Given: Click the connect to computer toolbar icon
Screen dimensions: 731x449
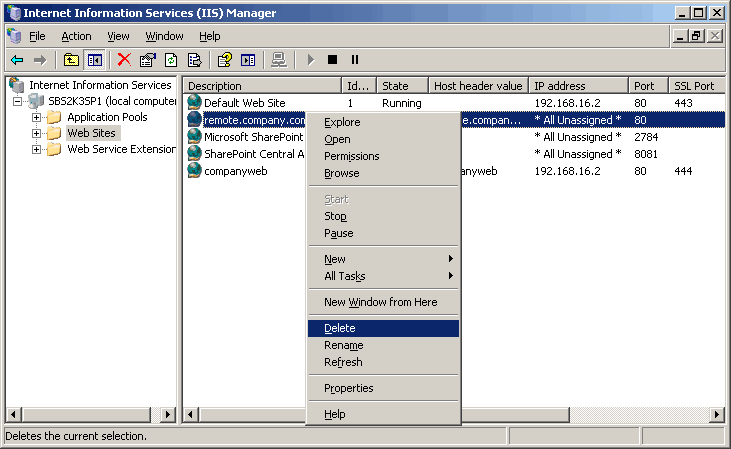Looking at the screenshot, I should click(x=279, y=60).
